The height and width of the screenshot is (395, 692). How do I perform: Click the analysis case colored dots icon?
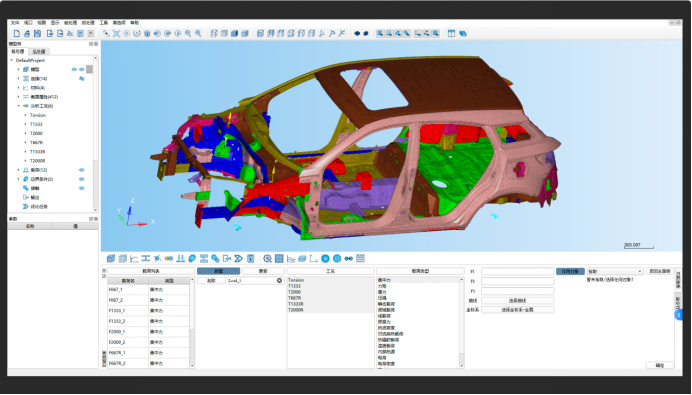[x=169, y=258]
